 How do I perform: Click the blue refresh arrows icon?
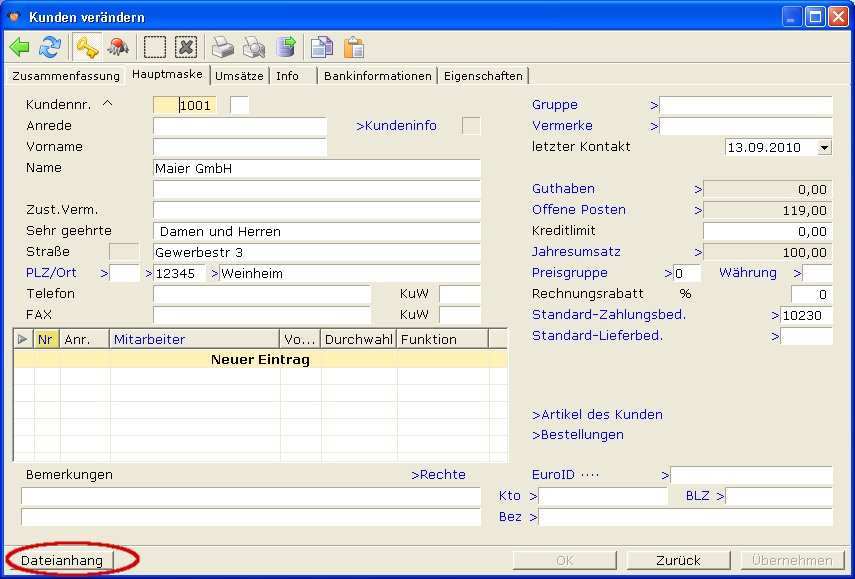click(50, 47)
